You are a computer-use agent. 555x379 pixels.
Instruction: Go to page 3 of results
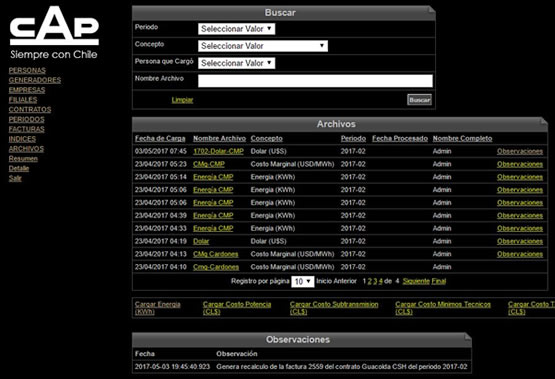(375, 281)
